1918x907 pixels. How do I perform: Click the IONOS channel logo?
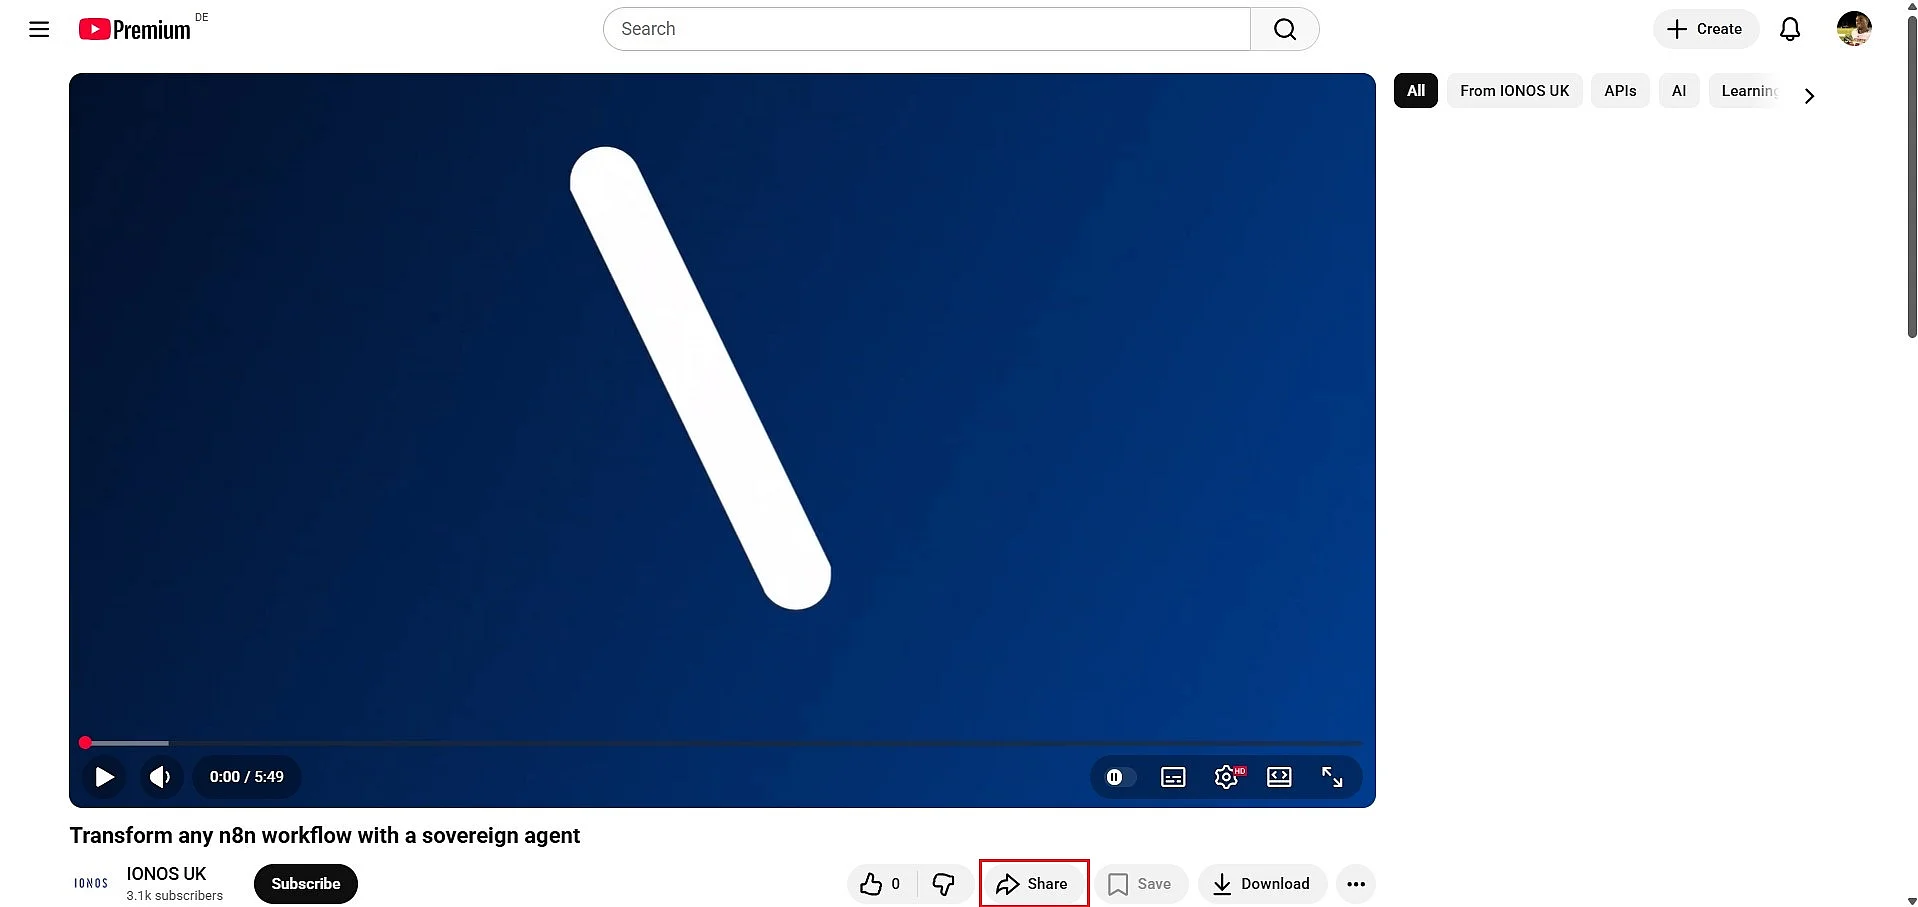[x=91, y=884]
